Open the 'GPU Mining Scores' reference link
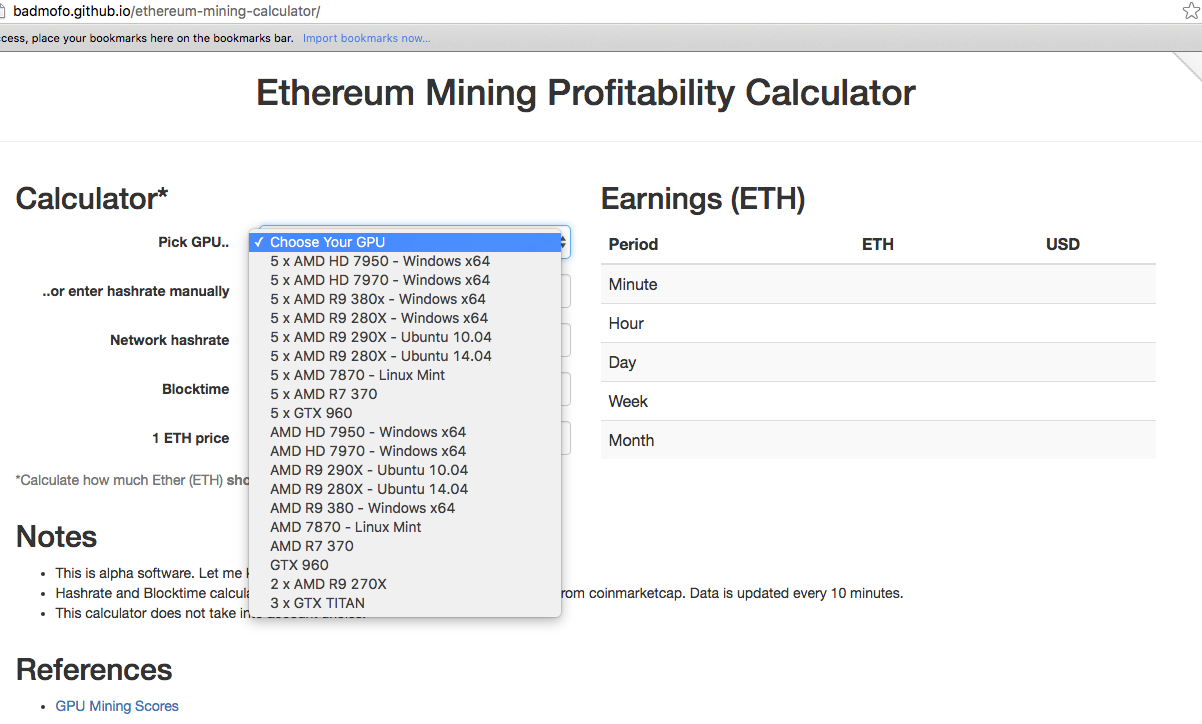 (117, 706)
